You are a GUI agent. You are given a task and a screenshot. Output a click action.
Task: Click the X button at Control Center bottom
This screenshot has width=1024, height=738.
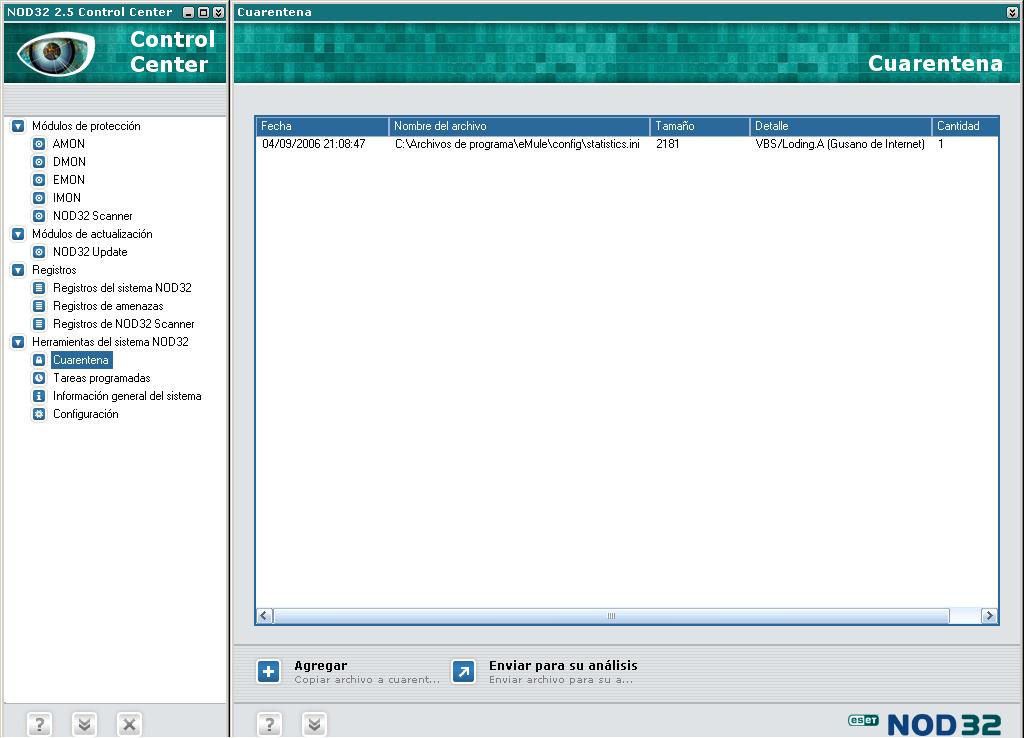click(129, 724)
